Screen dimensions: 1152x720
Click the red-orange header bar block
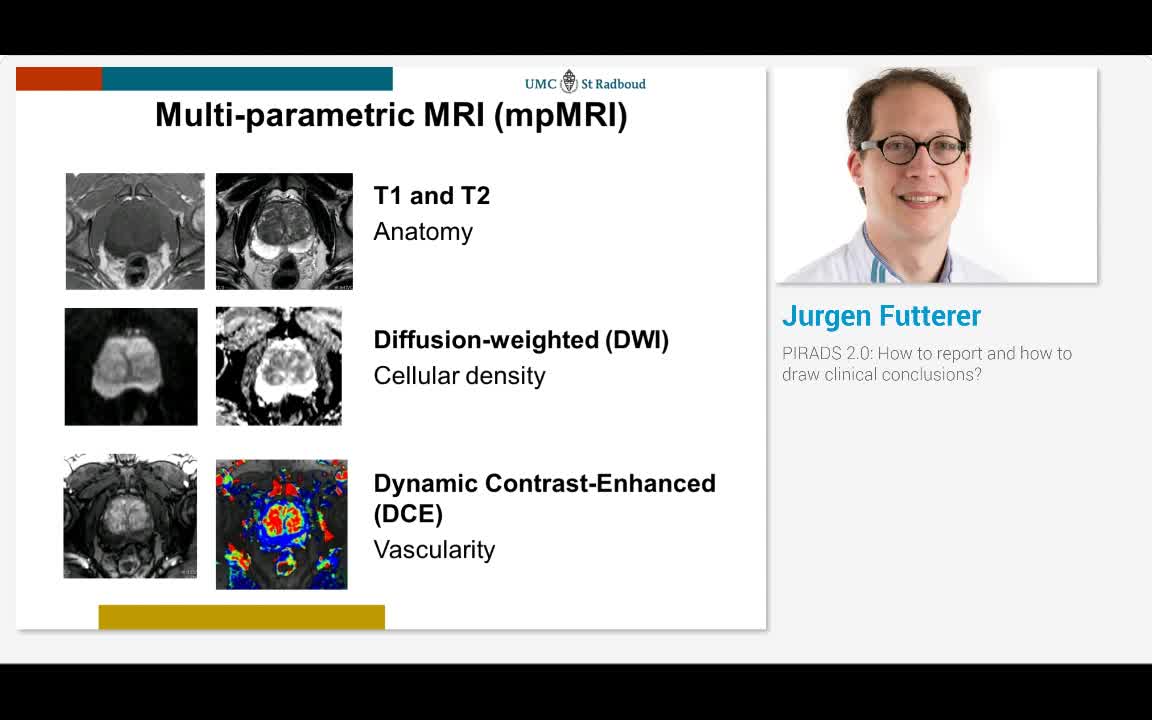click(59, 79)
